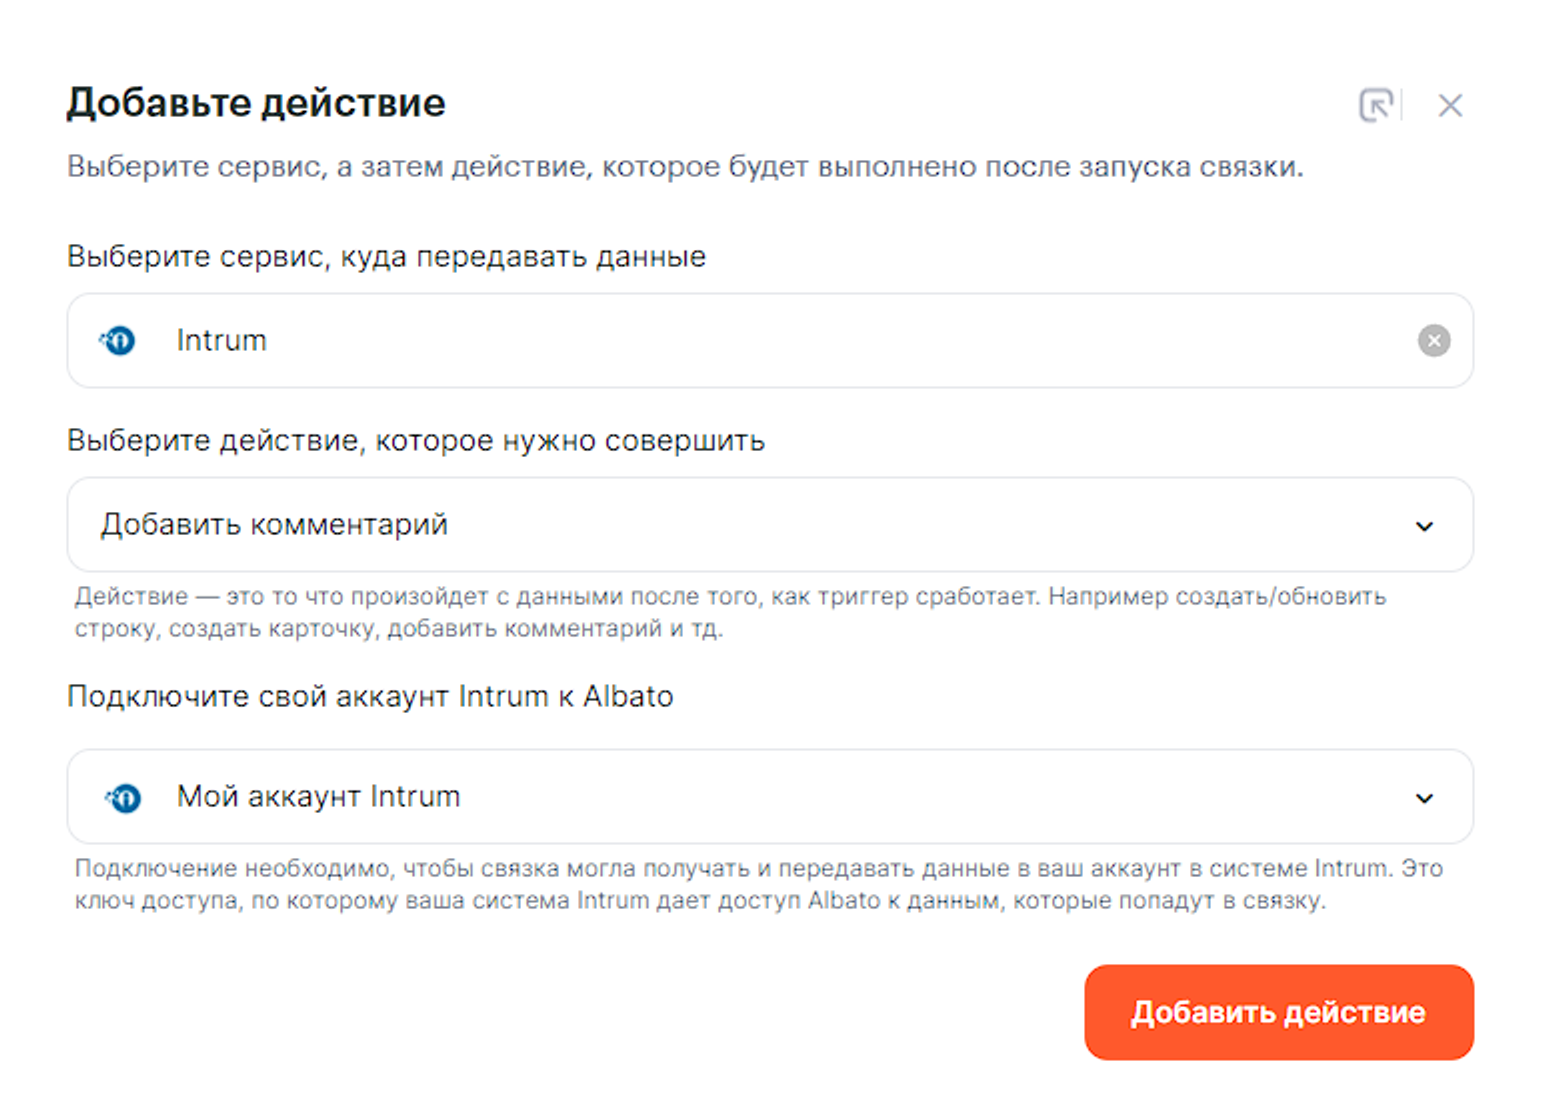Click Intrum logo beside 'Мой аккаунт Intrum'
The height and width of the screenshot is (1100, 1550).
click(124, 798)
